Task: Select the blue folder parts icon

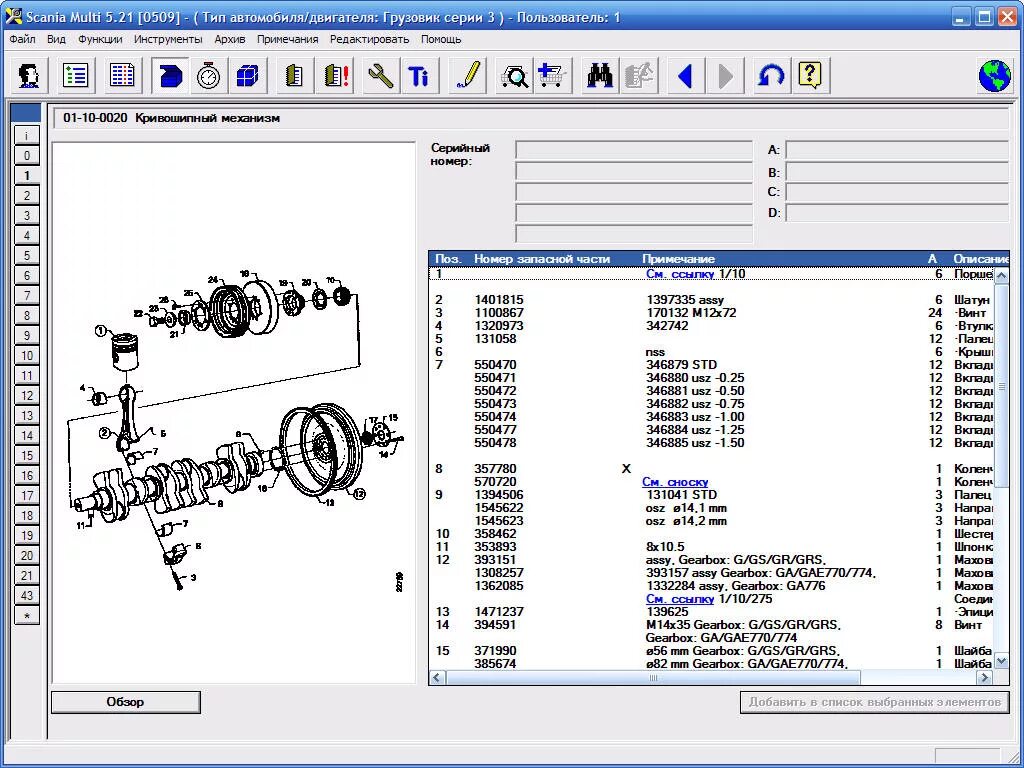Action: 170,76
